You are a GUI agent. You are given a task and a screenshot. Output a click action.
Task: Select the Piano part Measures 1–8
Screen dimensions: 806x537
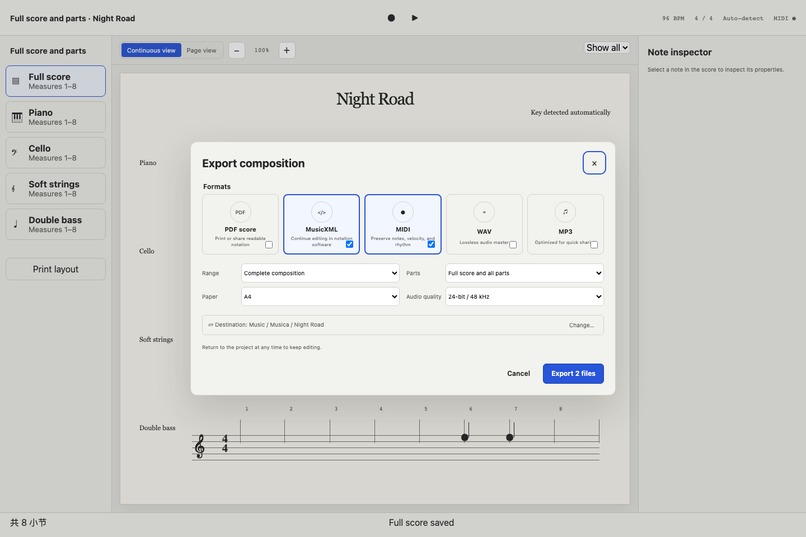[56, 117]
